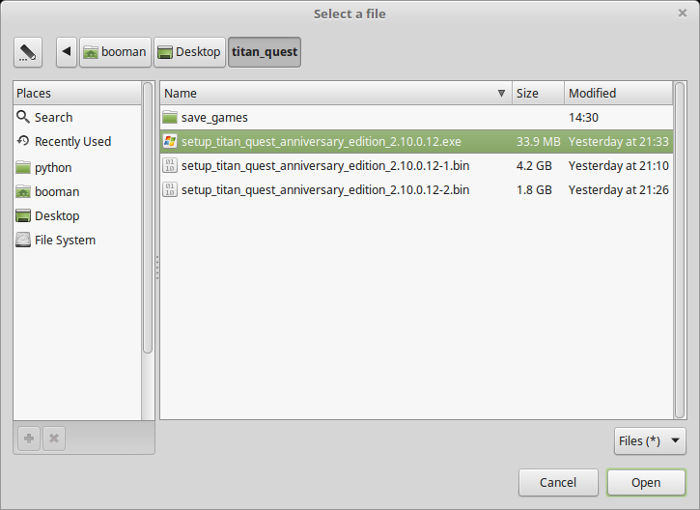Click the python folder icon in Places
This screenshot has width=700, height=510.
(23, 167)
